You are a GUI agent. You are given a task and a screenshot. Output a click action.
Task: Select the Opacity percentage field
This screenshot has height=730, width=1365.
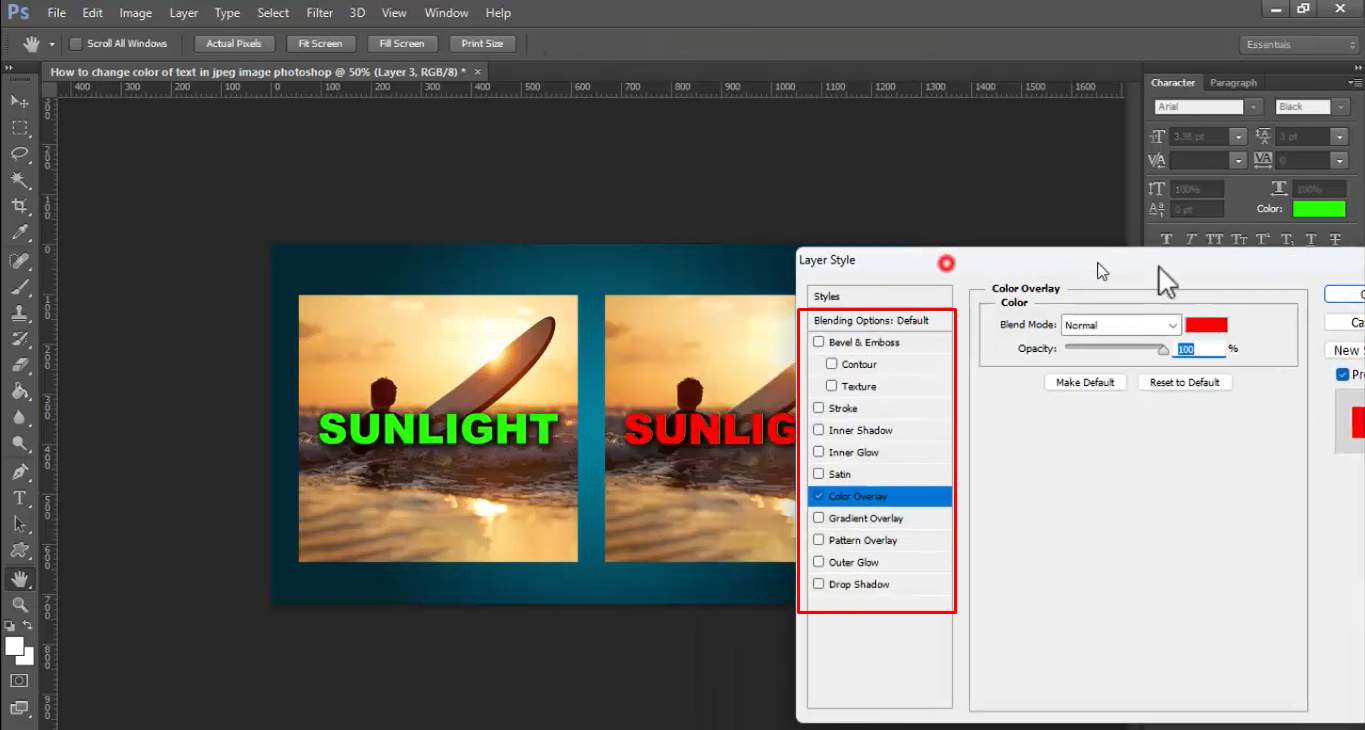point(1197,348)
